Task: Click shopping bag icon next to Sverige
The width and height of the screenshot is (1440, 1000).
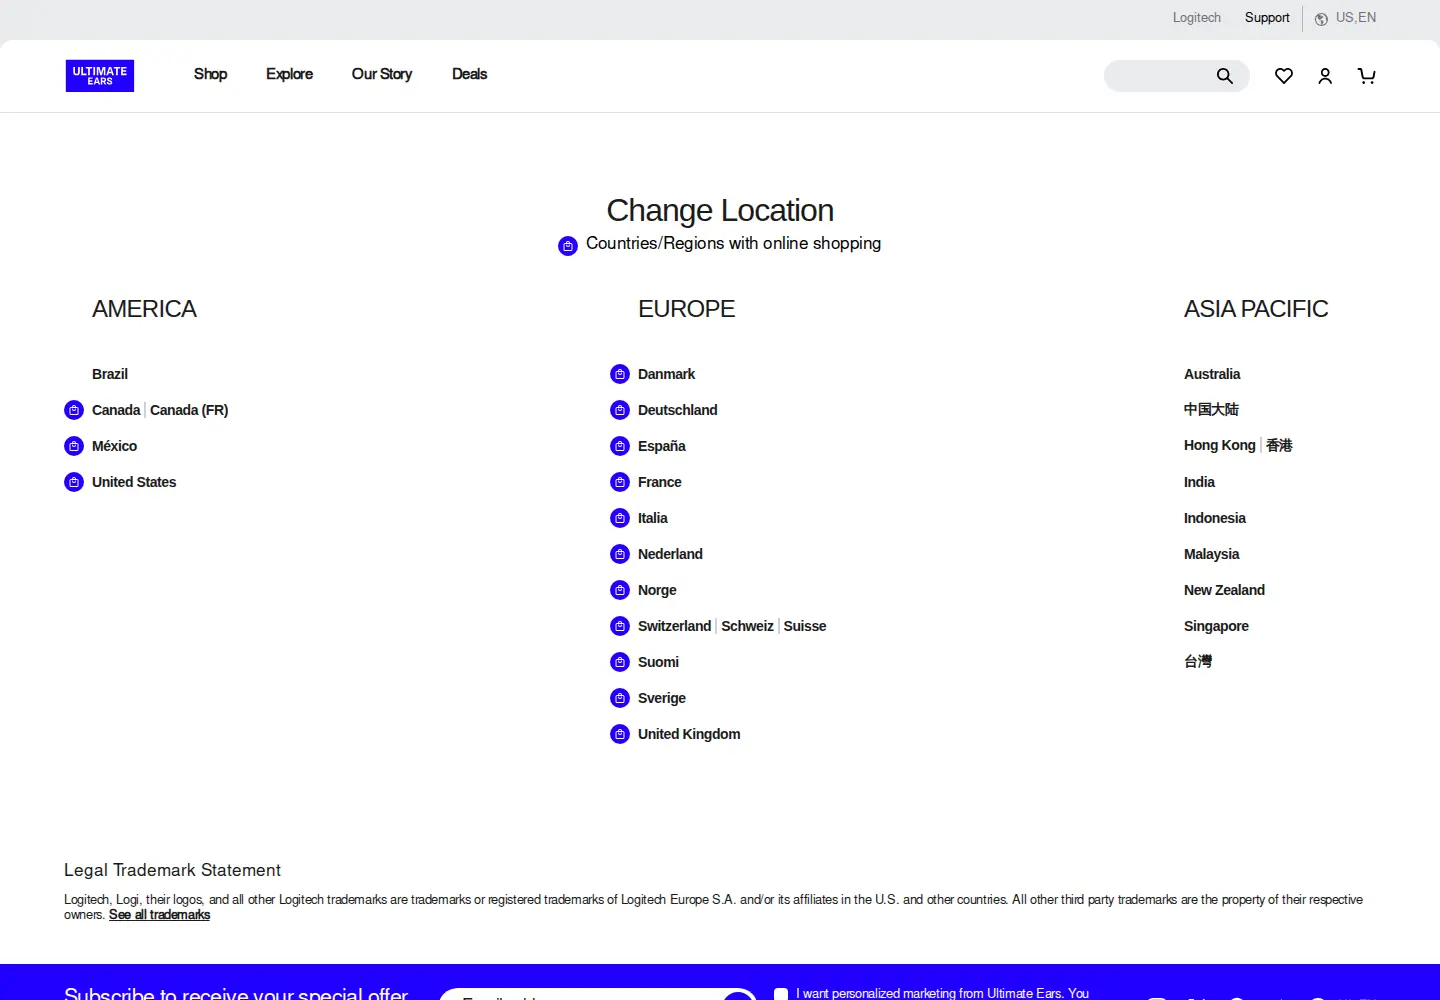Action: pos(620,698)
